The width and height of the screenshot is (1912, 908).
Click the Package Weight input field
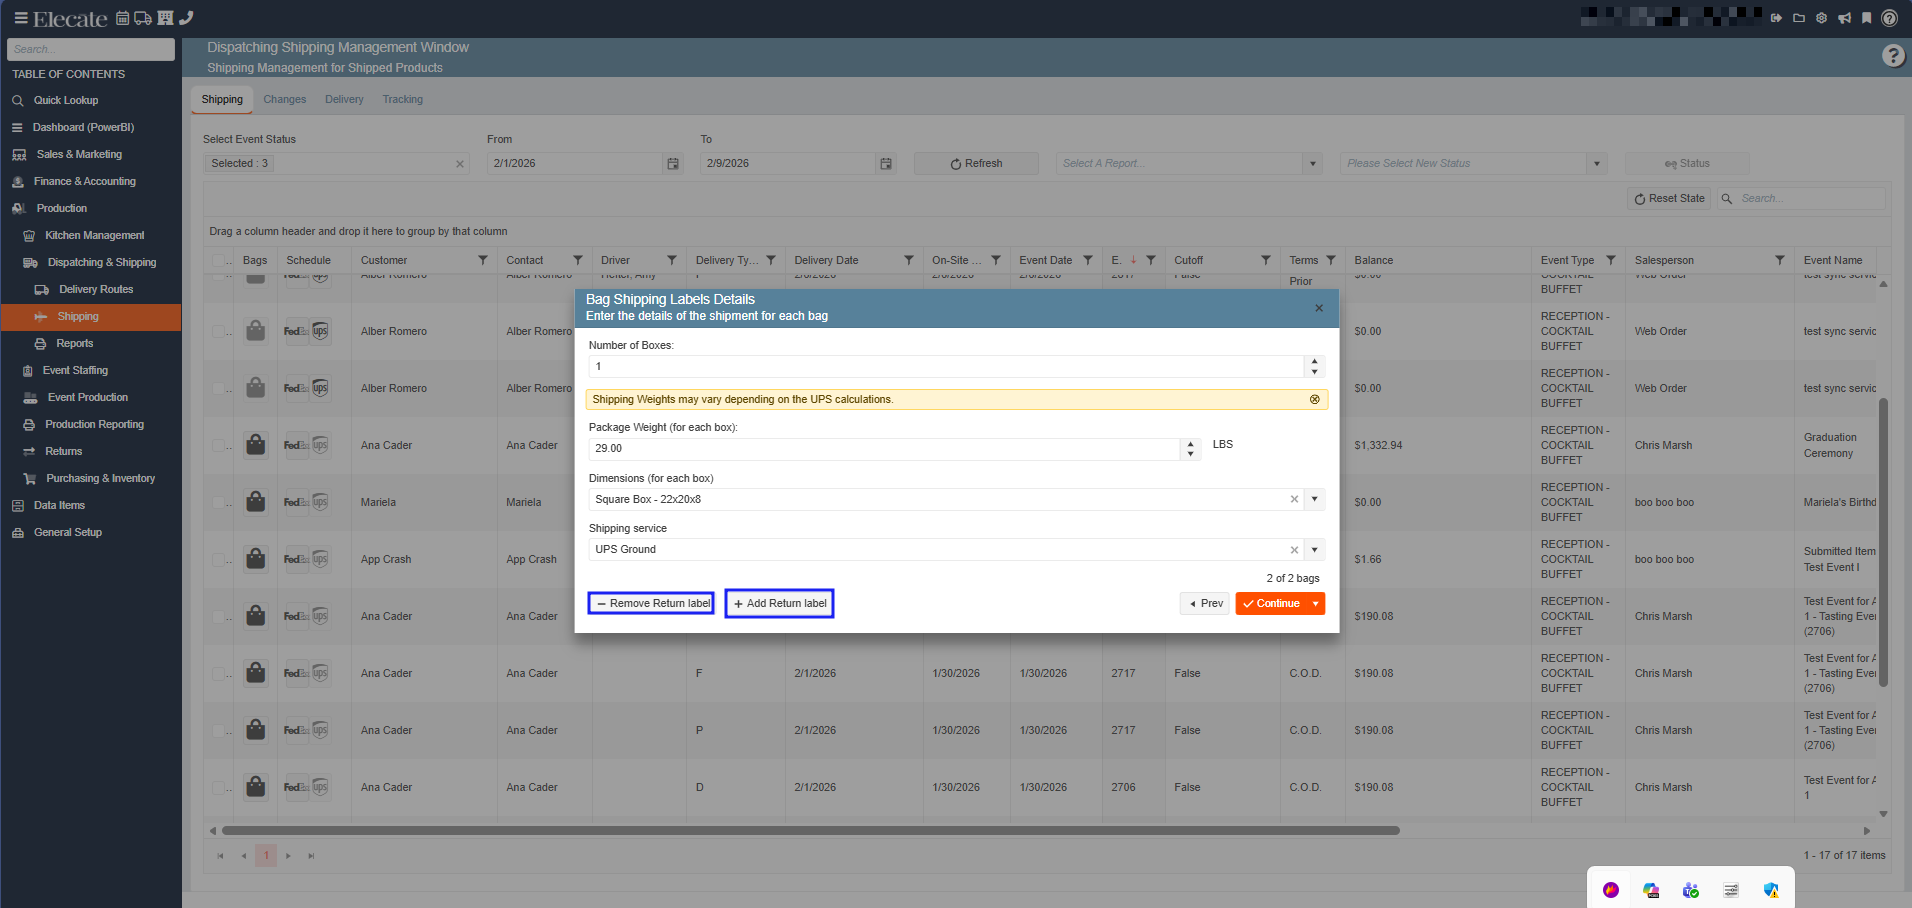point(884,449)
